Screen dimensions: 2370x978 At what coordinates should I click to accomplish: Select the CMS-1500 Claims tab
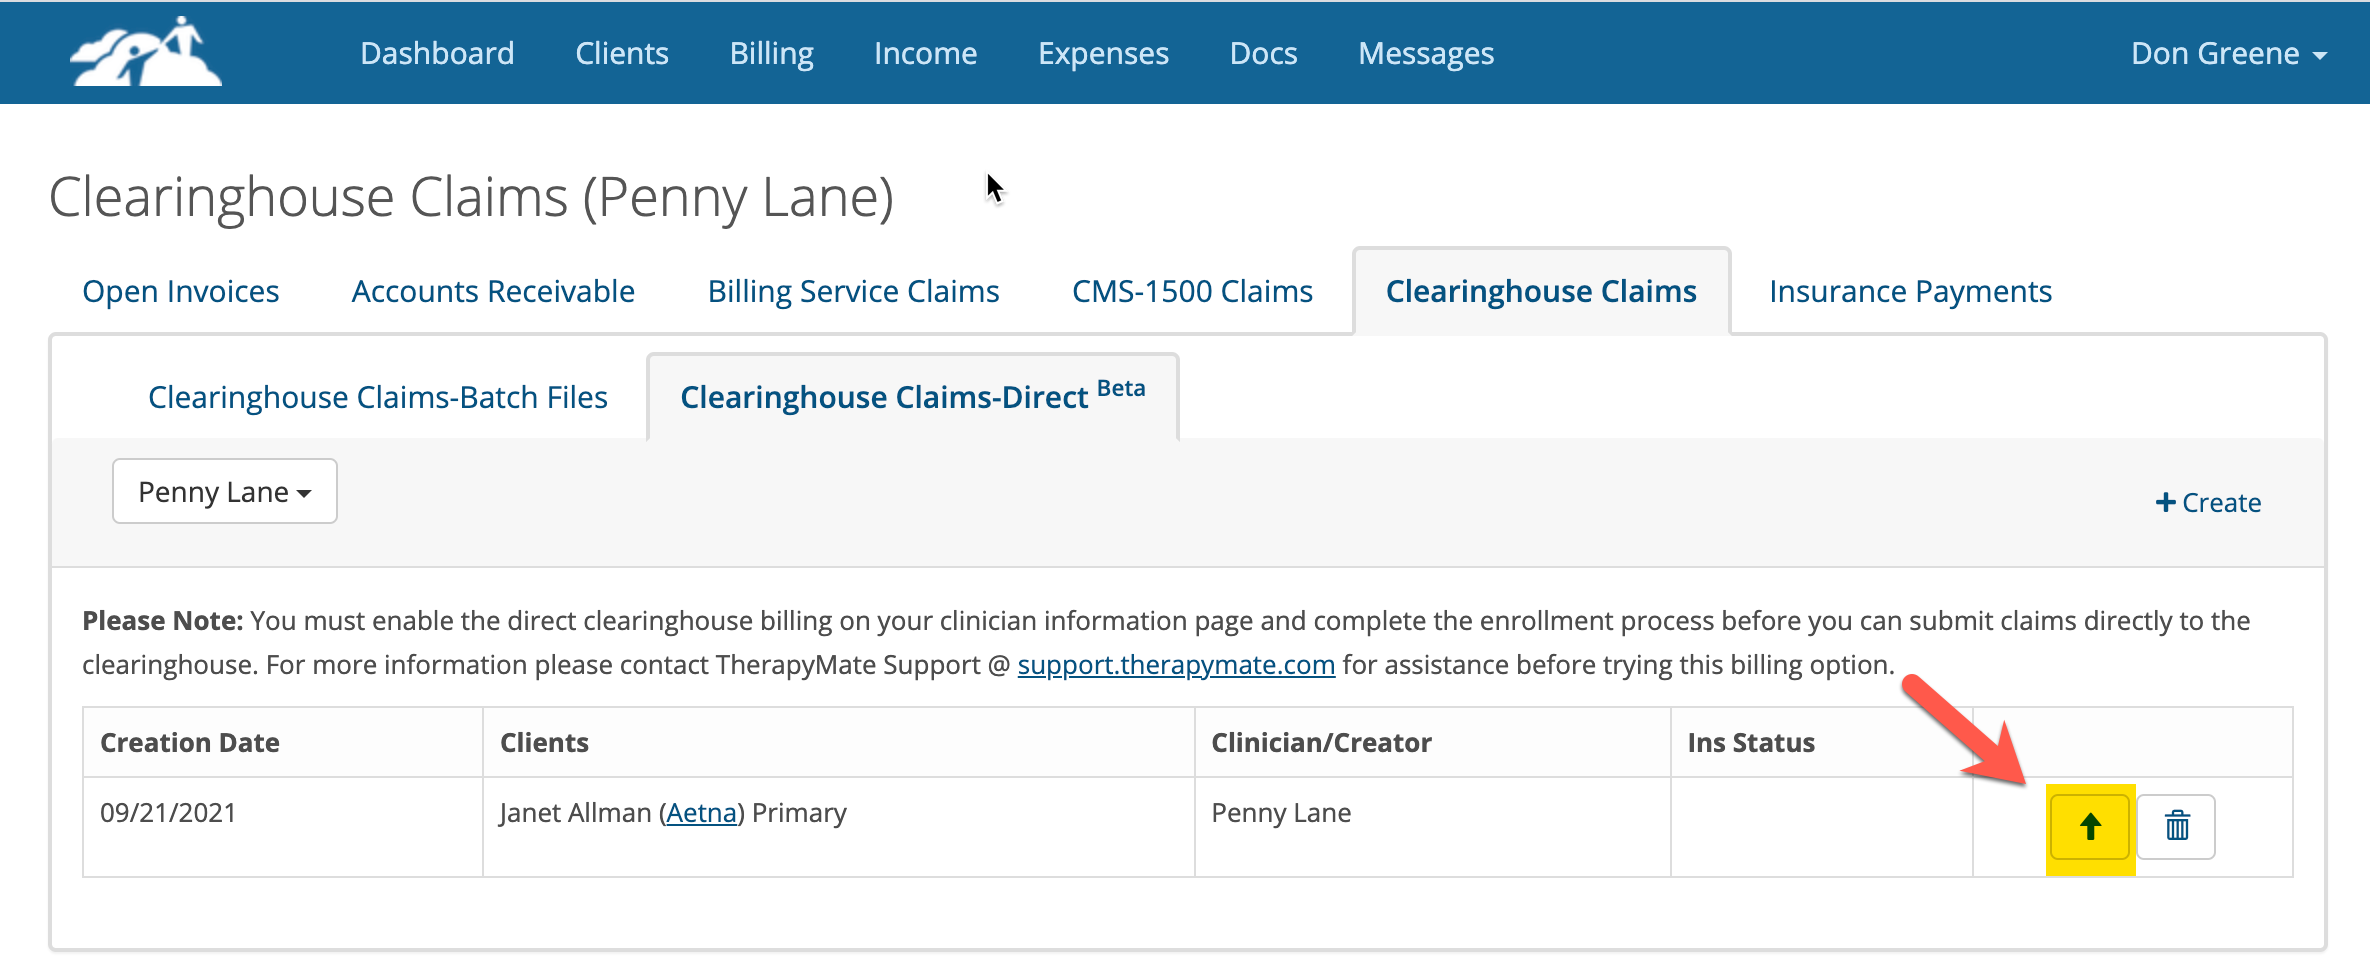click(x=1192, y=291)
